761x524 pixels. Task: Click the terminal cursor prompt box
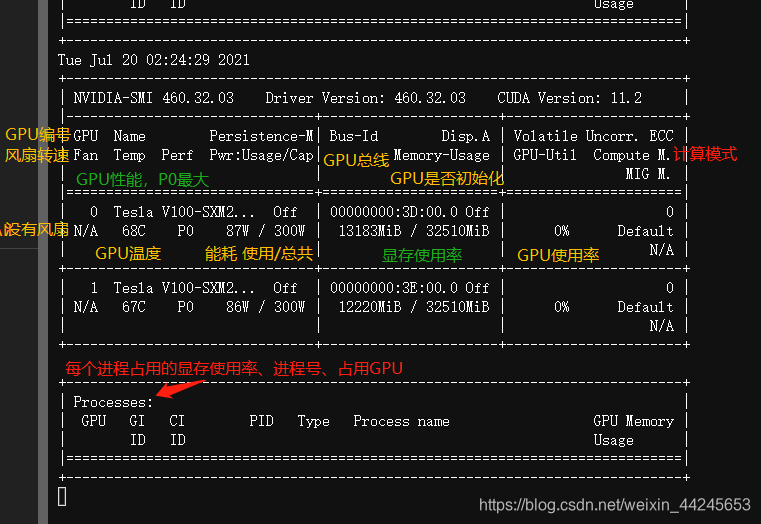pos(62,496)
